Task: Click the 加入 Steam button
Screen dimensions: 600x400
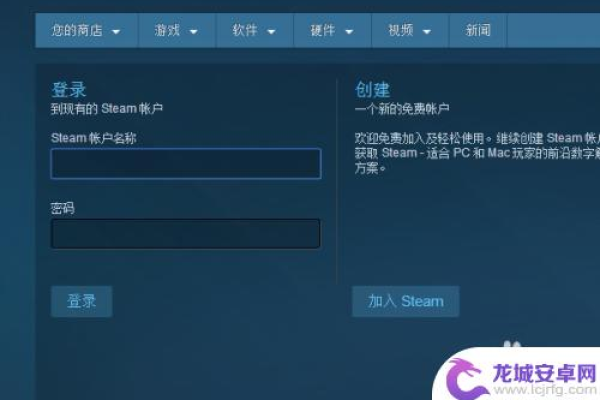Action: point(406,301)
